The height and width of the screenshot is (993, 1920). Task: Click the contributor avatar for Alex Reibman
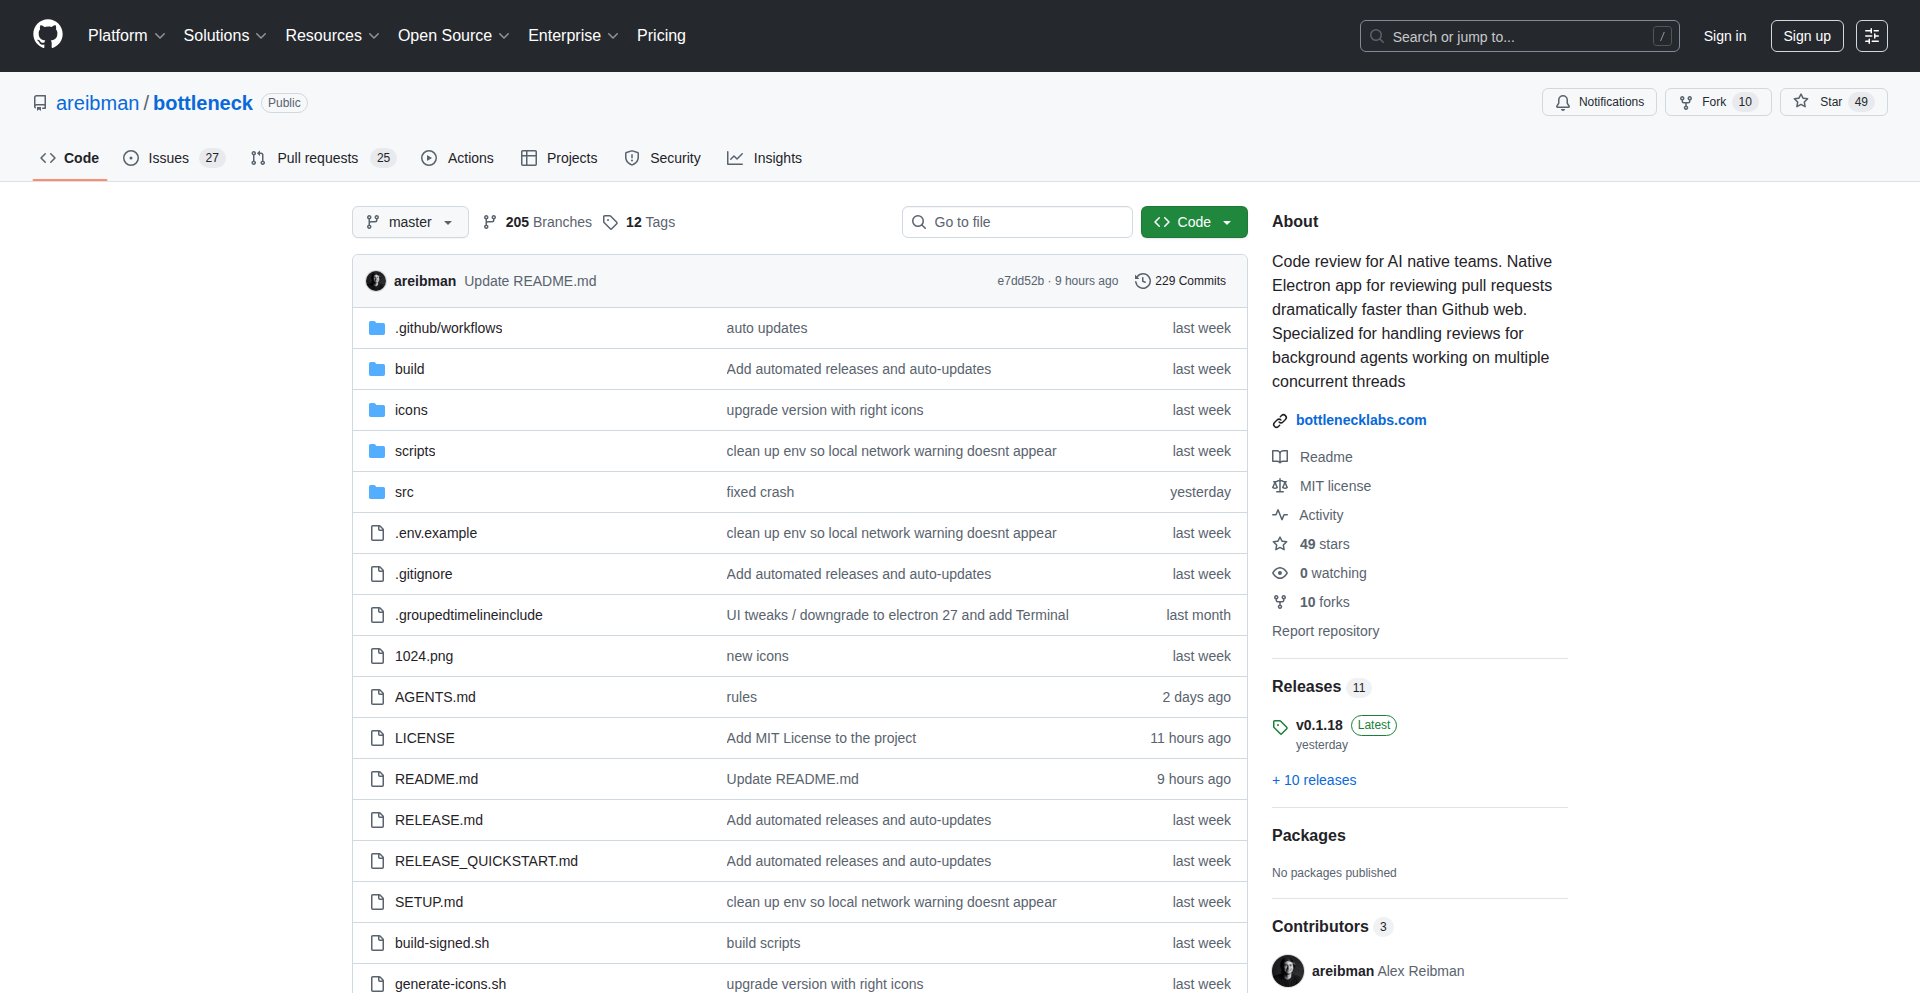1288,971
